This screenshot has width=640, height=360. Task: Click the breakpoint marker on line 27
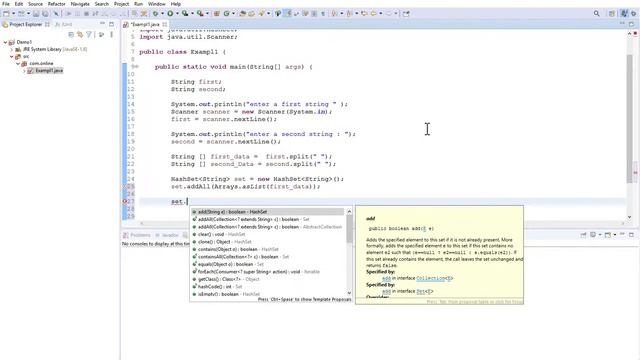tap(125, 201)
